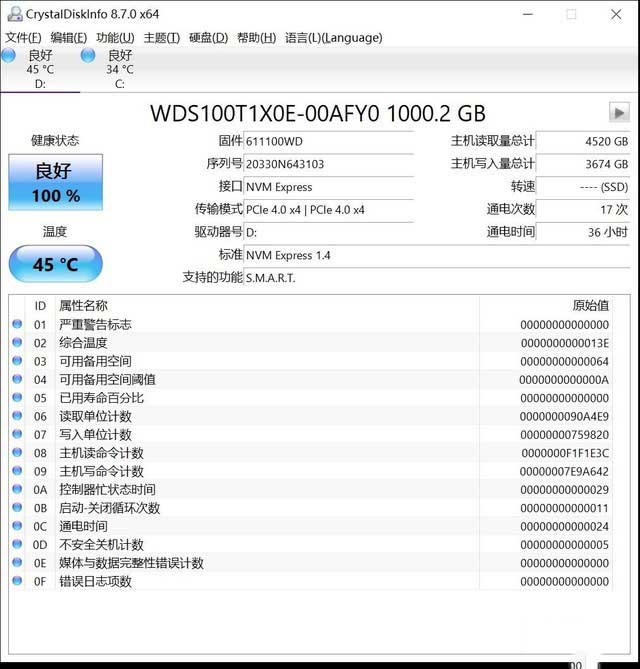This screenshot has width=640, height=669.
Task: Click the disk model title WDS100T1X0E-00AFY0
Action: click(x=265, y=113)
